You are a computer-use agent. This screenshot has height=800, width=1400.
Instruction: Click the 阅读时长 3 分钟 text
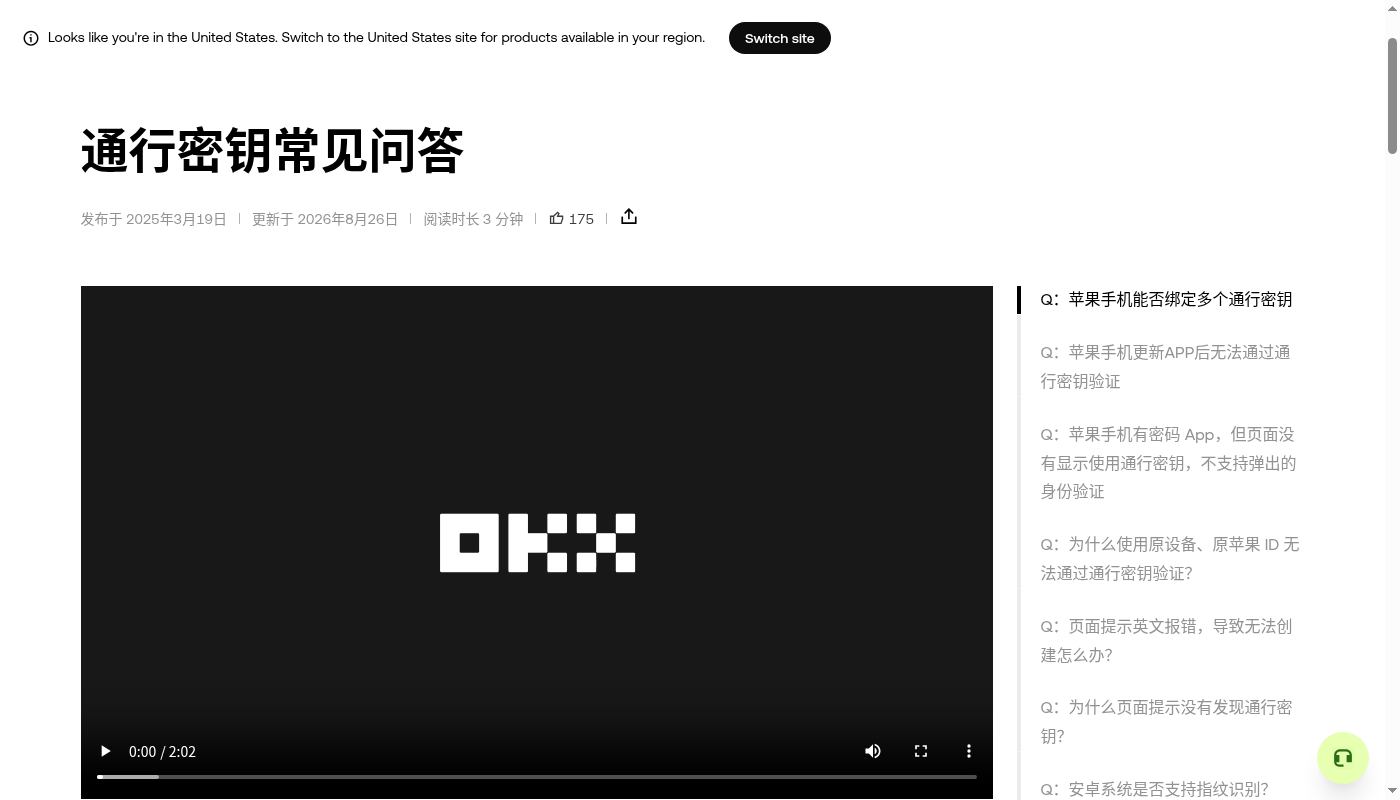473,219
